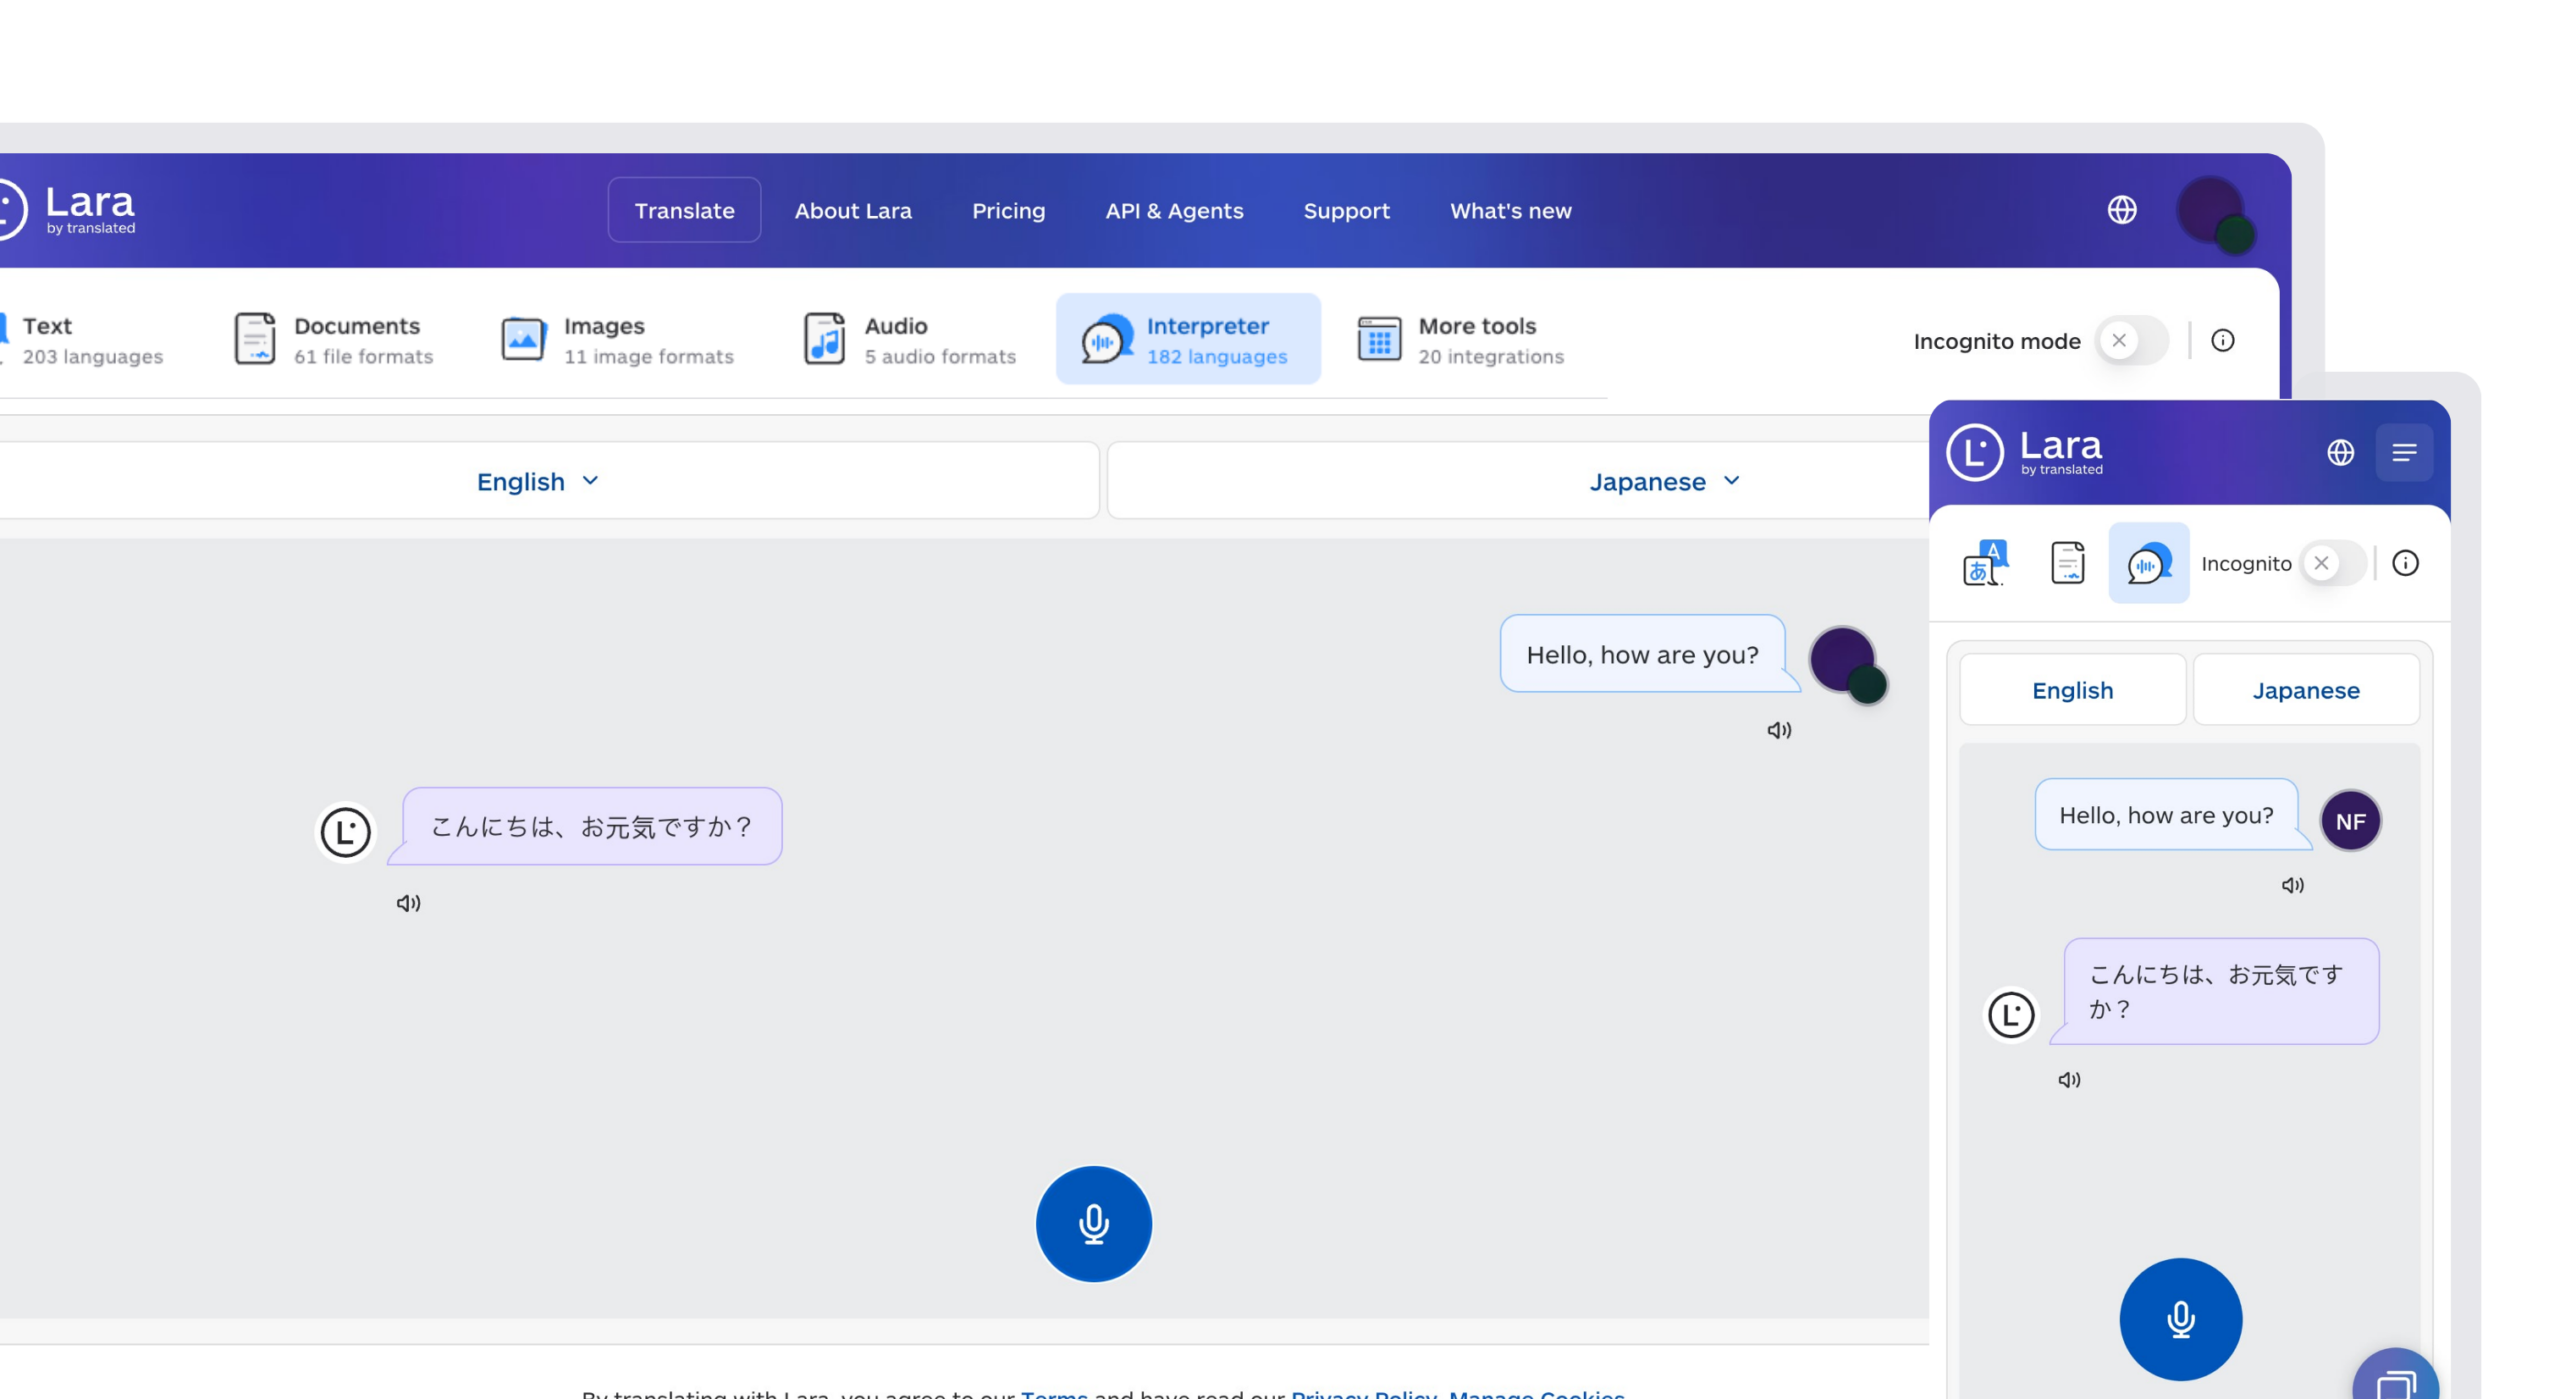The height and width of the screenshot is (1399, 2560).
Task: Open the Terms link
Action: point(1053,1393)
